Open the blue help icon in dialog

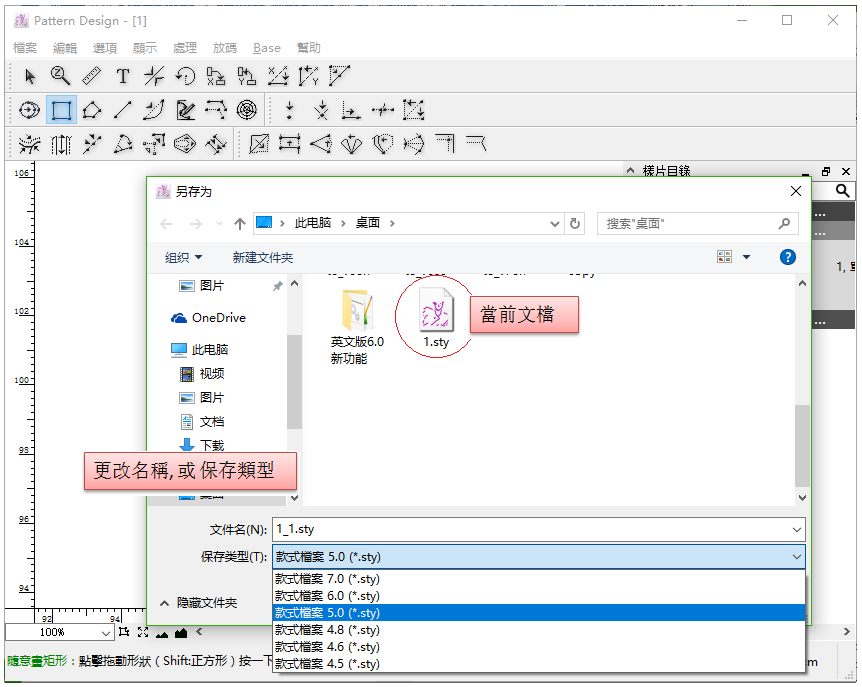pyautogui.click(x=787, y=257)
